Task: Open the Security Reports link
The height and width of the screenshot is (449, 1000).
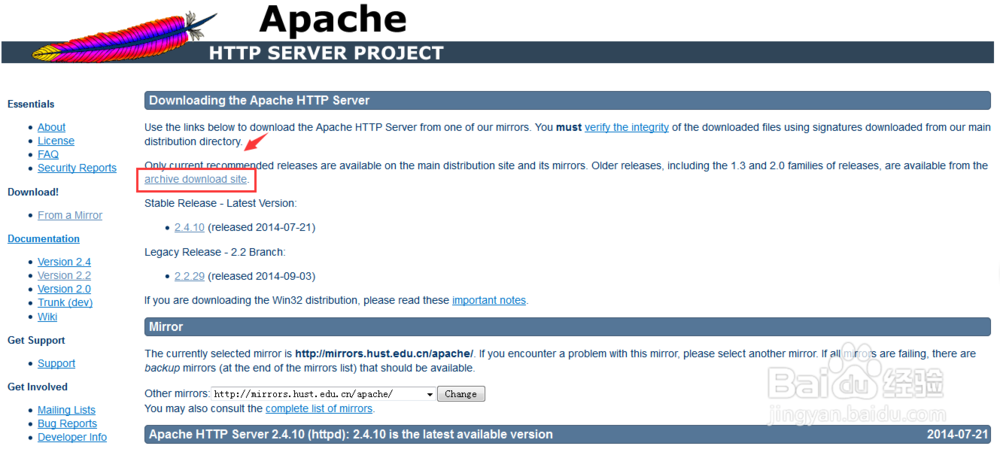Action: click(77, 168)
